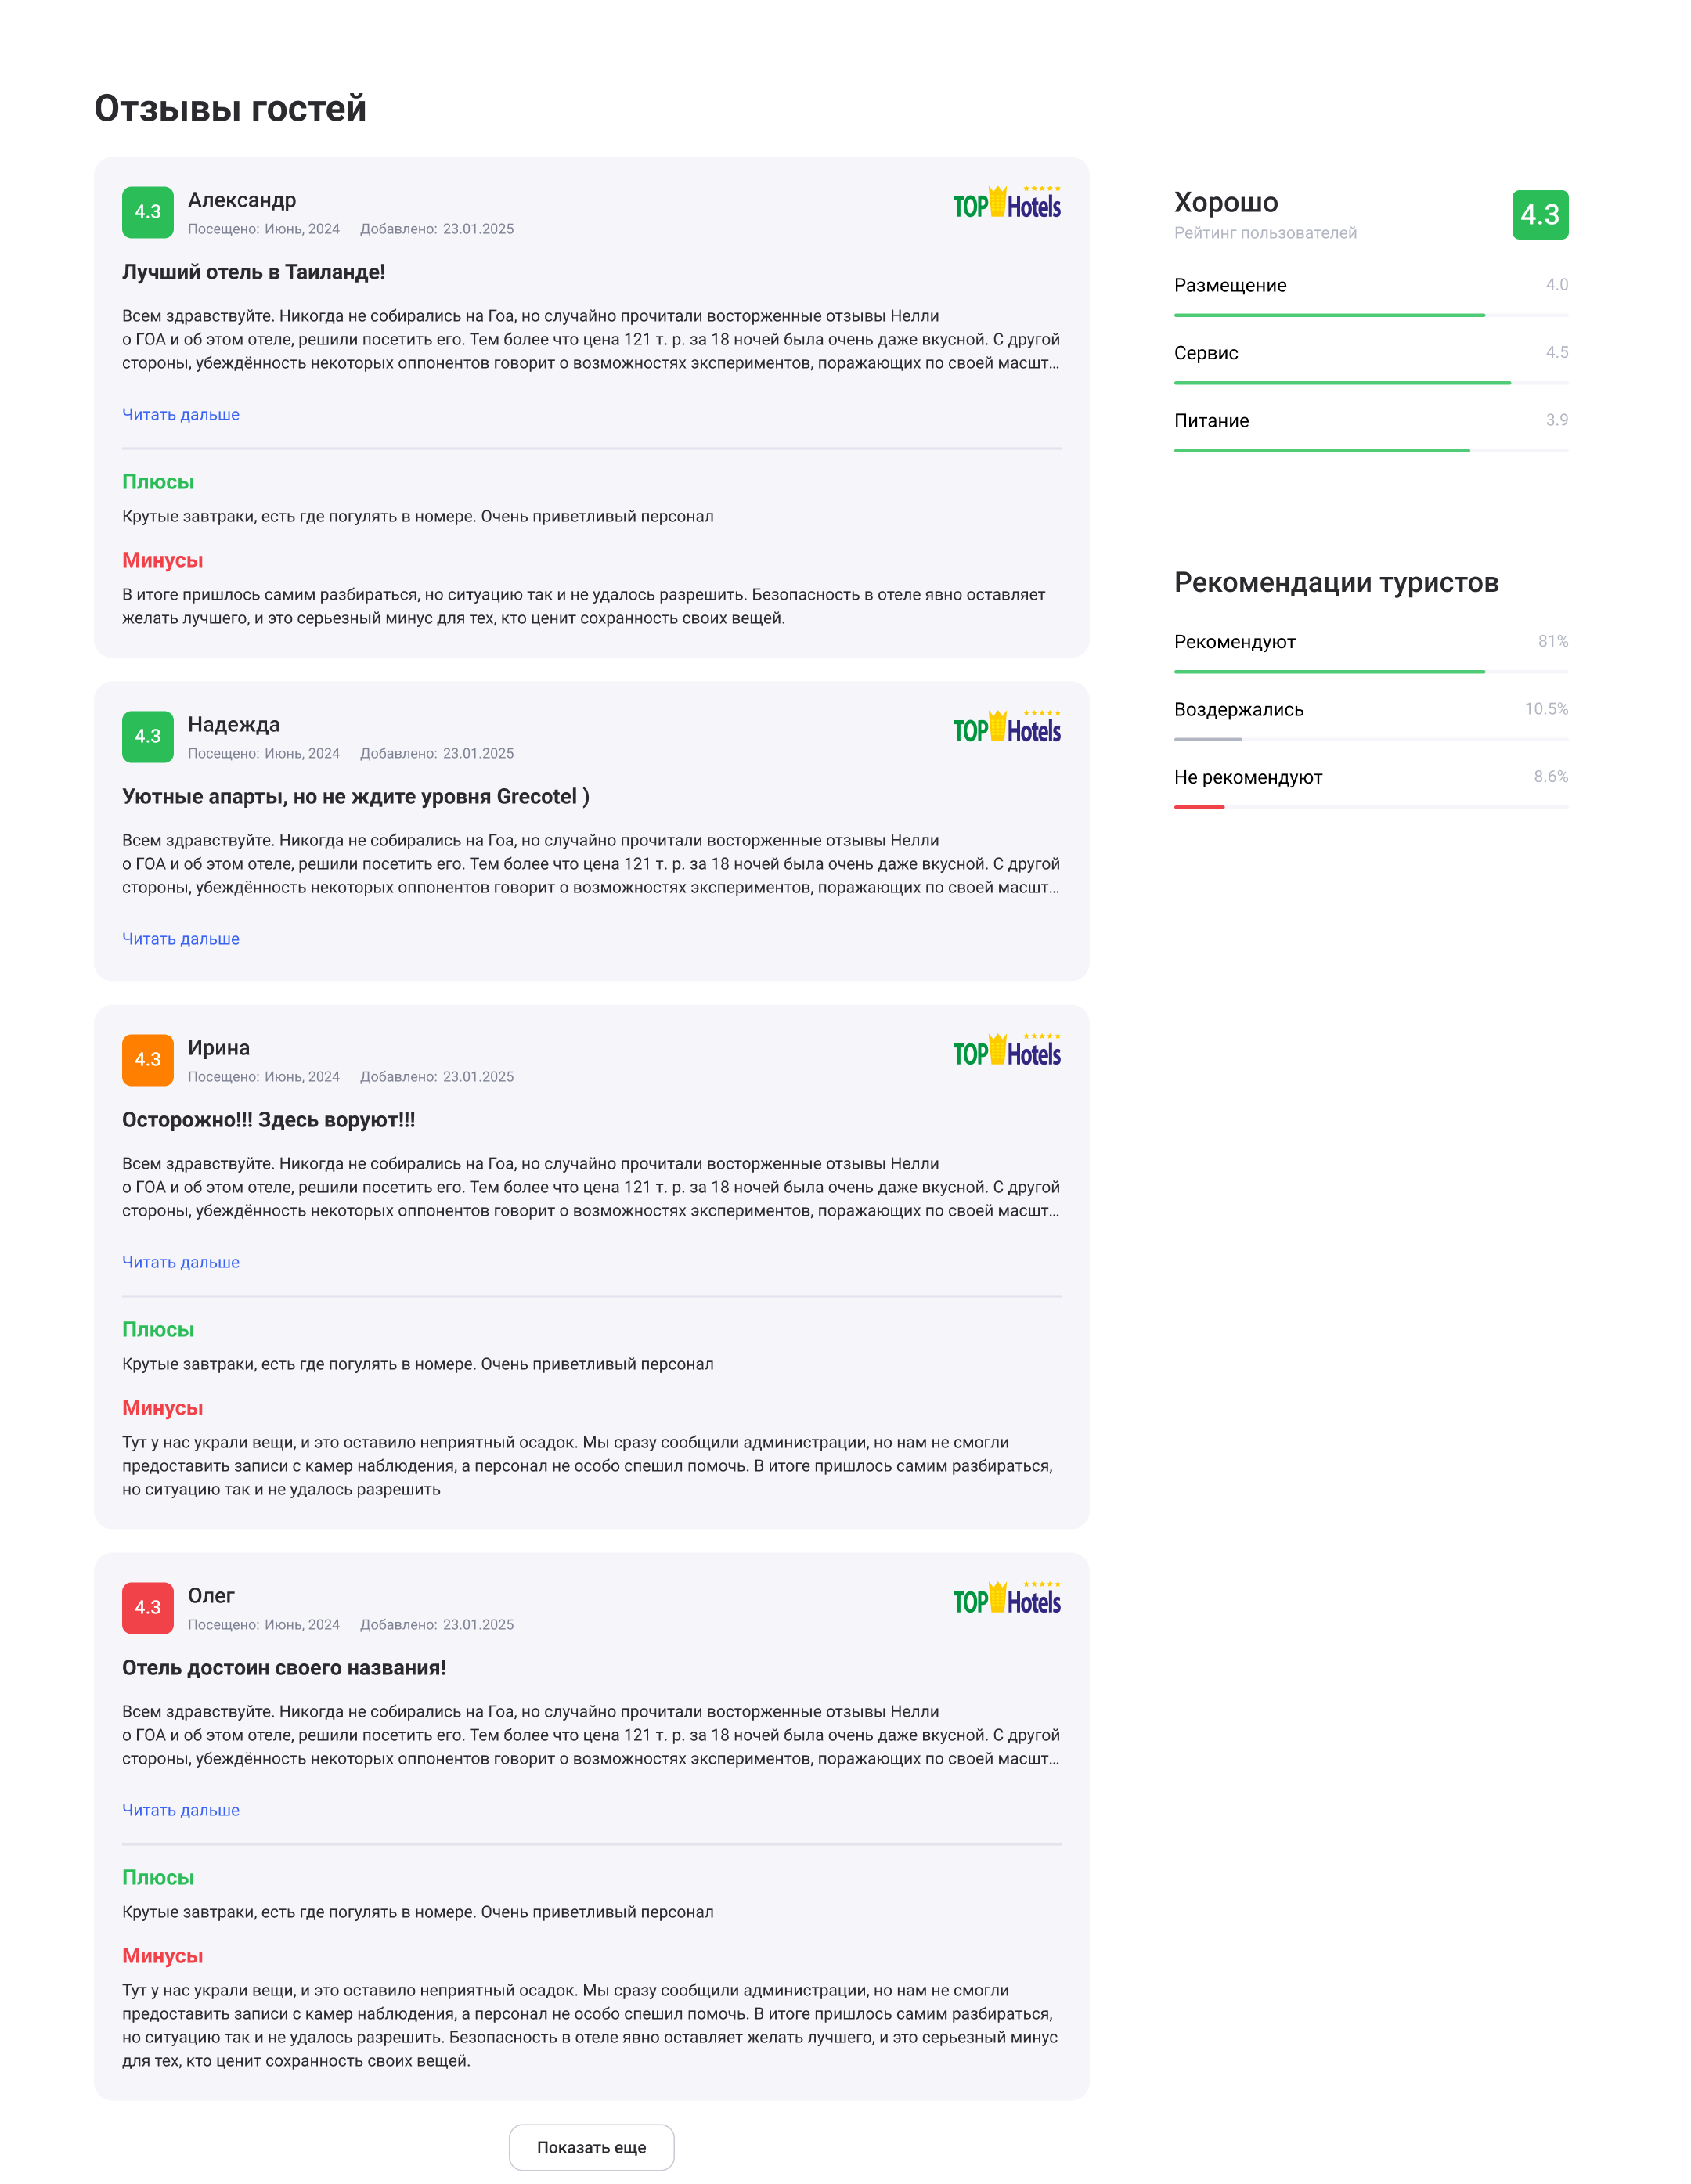Click TopHotels logo in Ирина's review
The image size is (1691, 2184).
1006,1051
